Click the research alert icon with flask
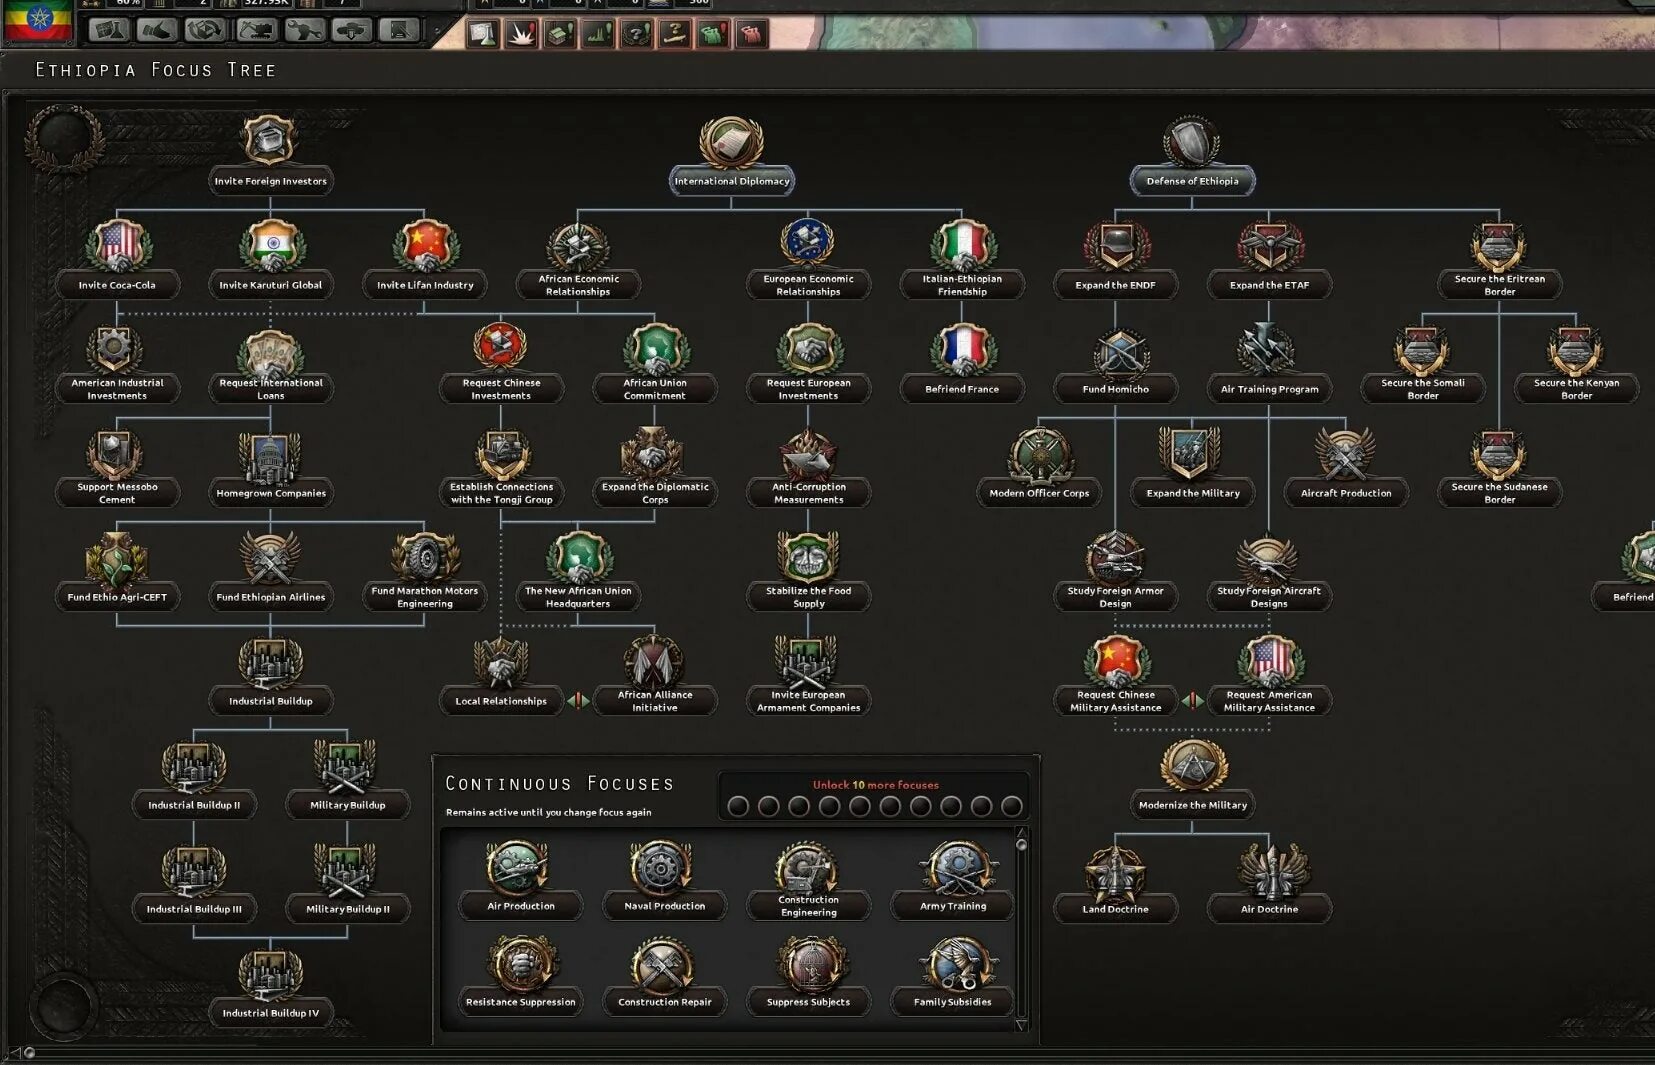Screen dimensions: 1655x1065 point(482,34)
